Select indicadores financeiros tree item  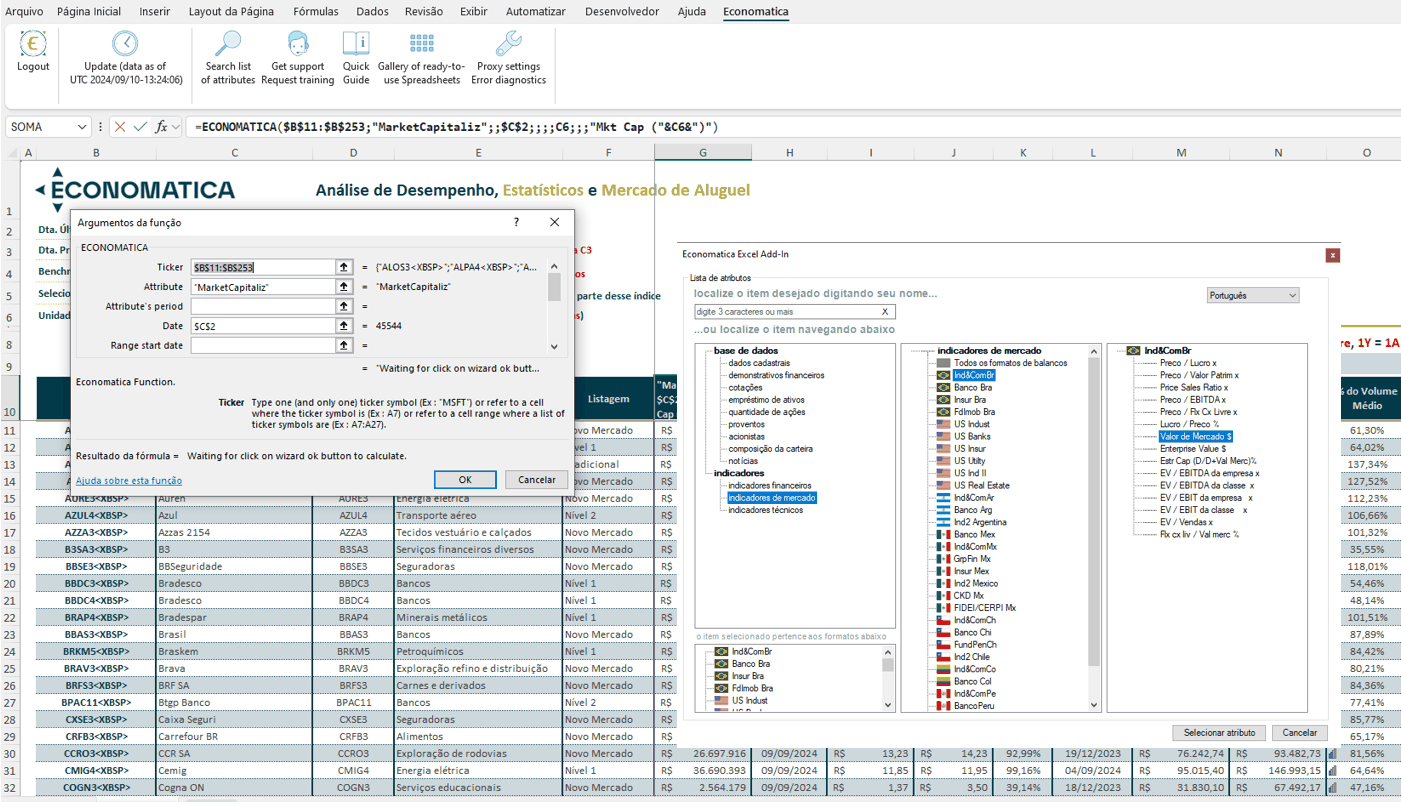(x=769, y=485)
